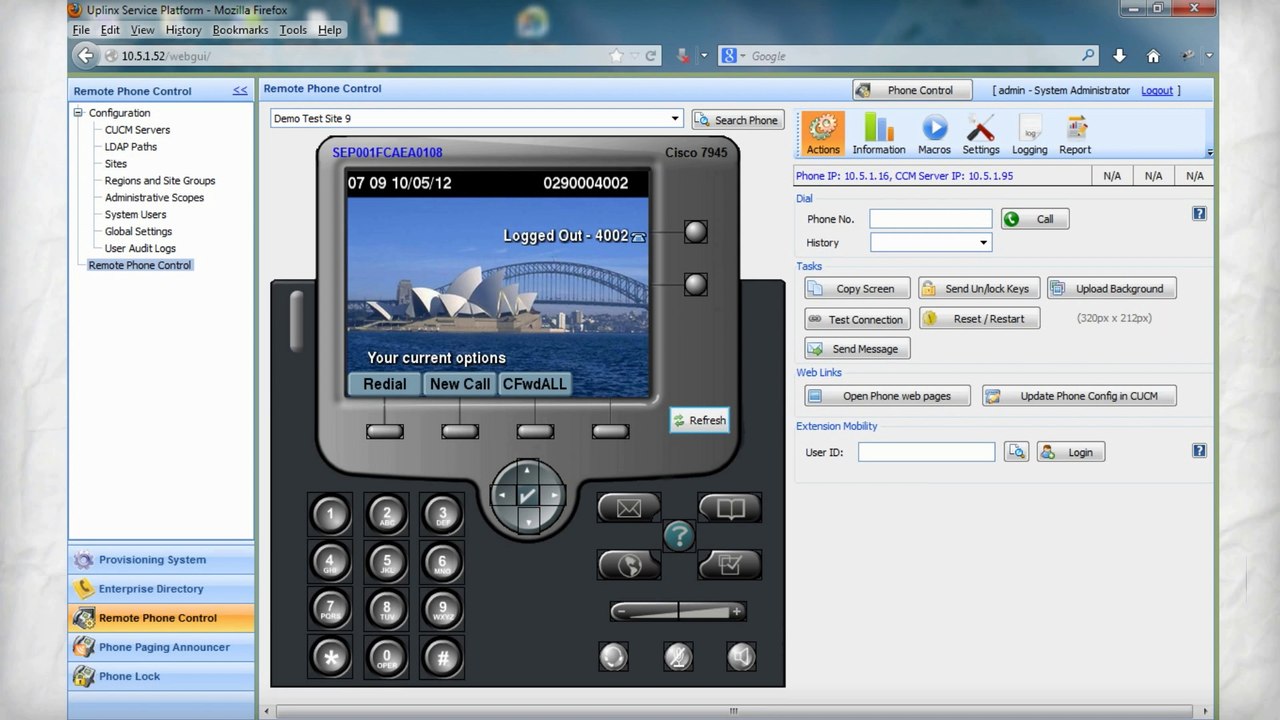The height and width of the screenshot is (720, 1280).
Task: Click the phone's Messages envelope key
Action: pyautogui.click(x=629, y=508)
